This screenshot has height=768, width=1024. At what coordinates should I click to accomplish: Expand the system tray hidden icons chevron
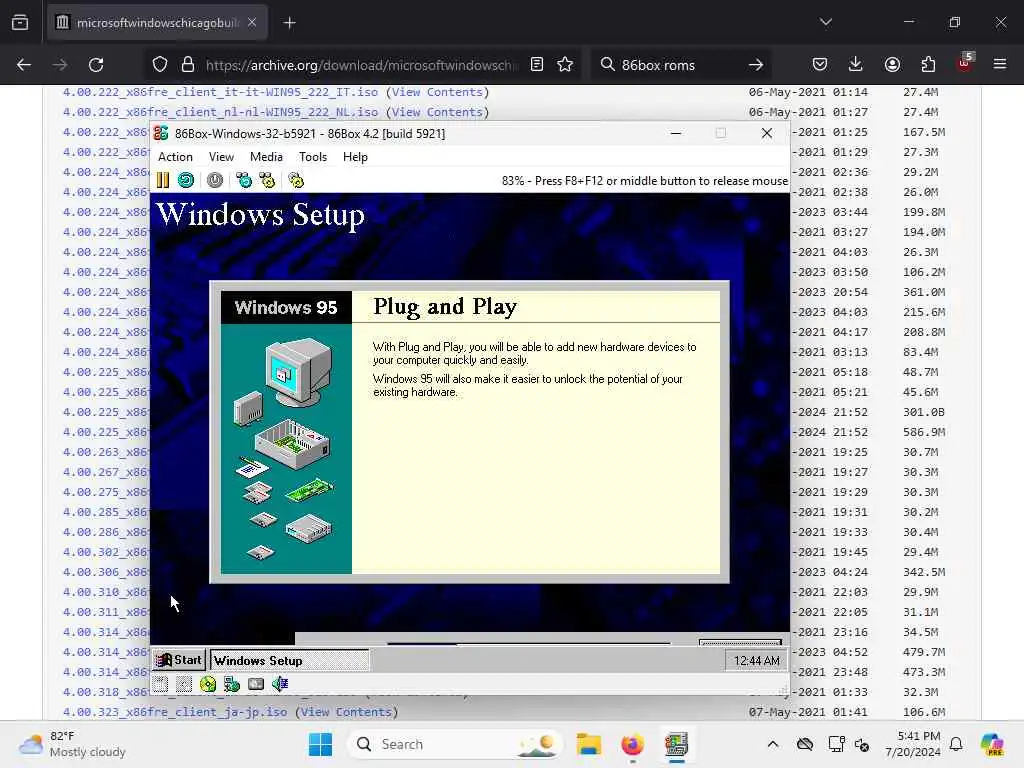pyautogui.click(x=773, y=744)
